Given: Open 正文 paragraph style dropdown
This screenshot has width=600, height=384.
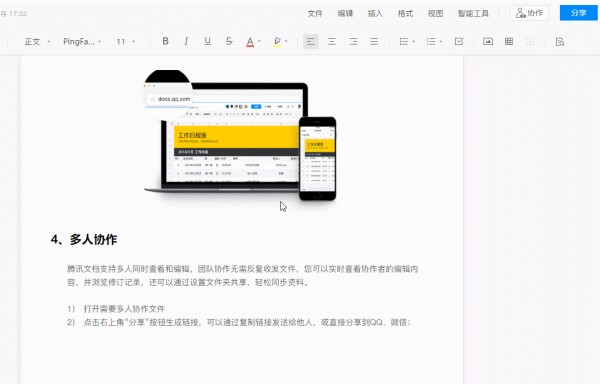Looking at the screenshot, I should (37, 42).
